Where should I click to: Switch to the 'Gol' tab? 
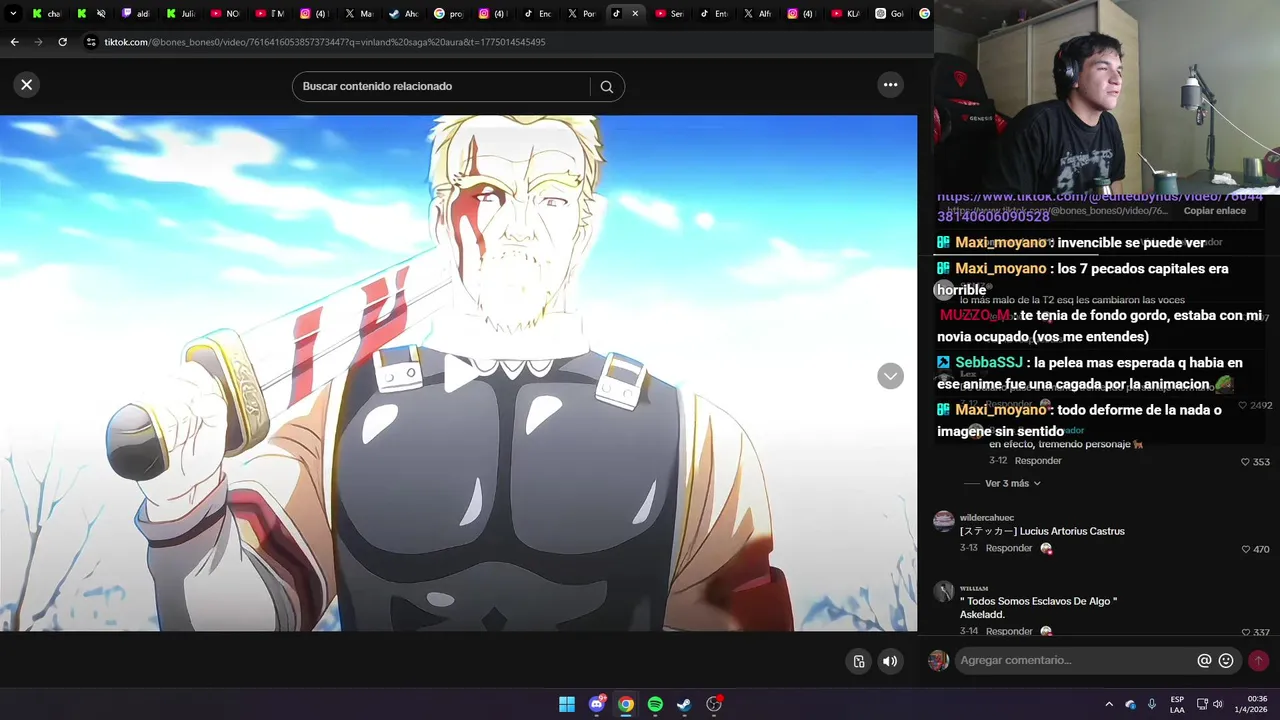[x=890, y=14]
